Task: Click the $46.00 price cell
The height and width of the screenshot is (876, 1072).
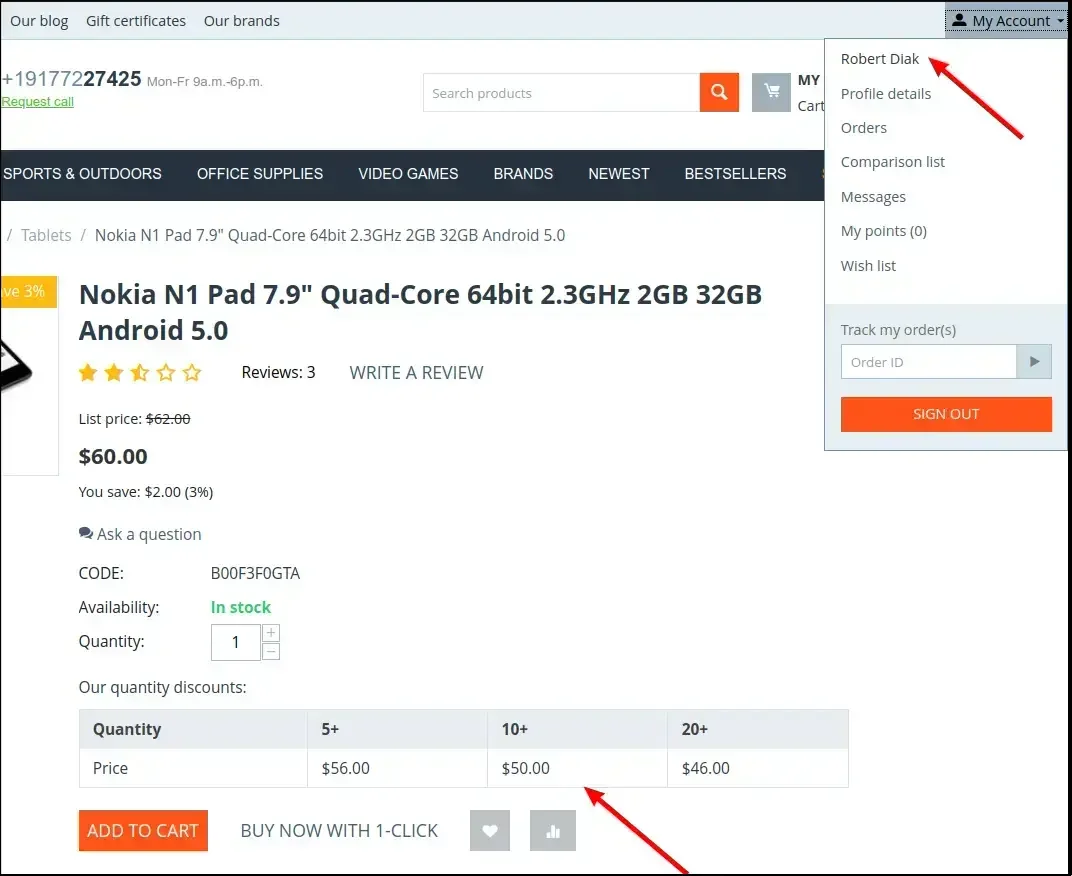Action: [758, 768]
